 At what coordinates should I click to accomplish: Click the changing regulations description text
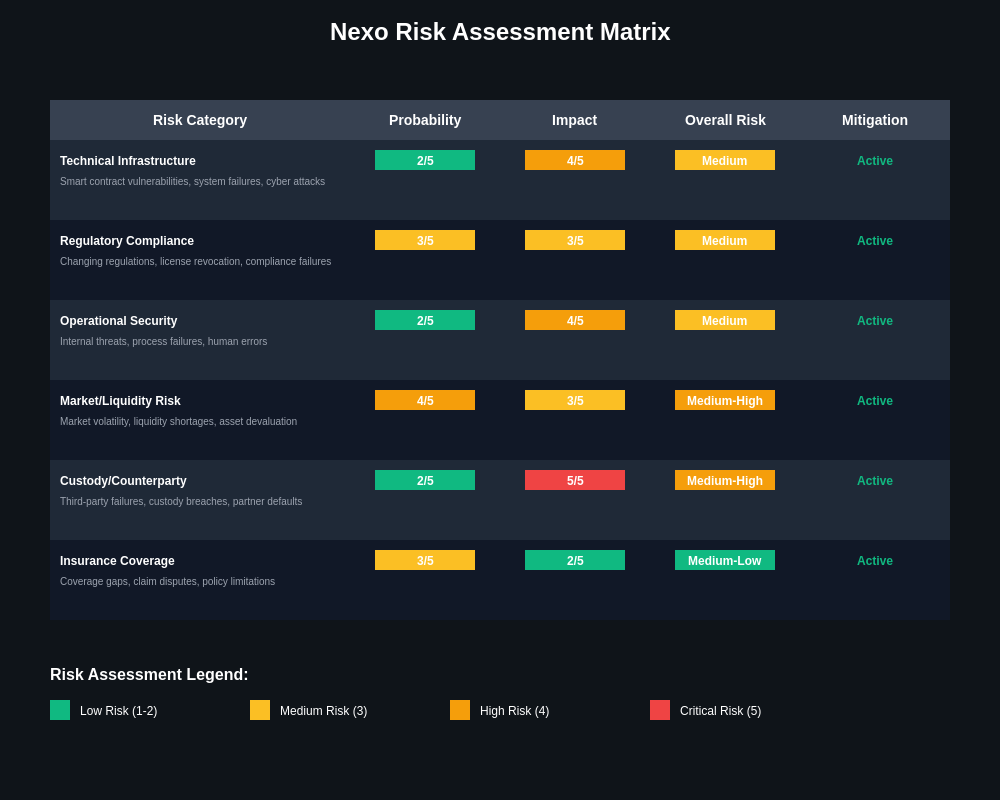[x=196, y=261]
